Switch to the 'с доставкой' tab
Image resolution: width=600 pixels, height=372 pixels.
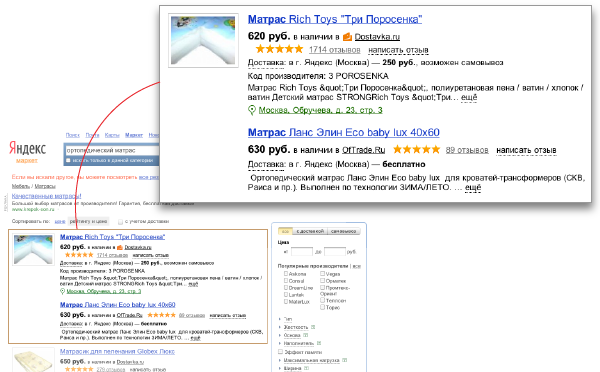click(310, 231)
